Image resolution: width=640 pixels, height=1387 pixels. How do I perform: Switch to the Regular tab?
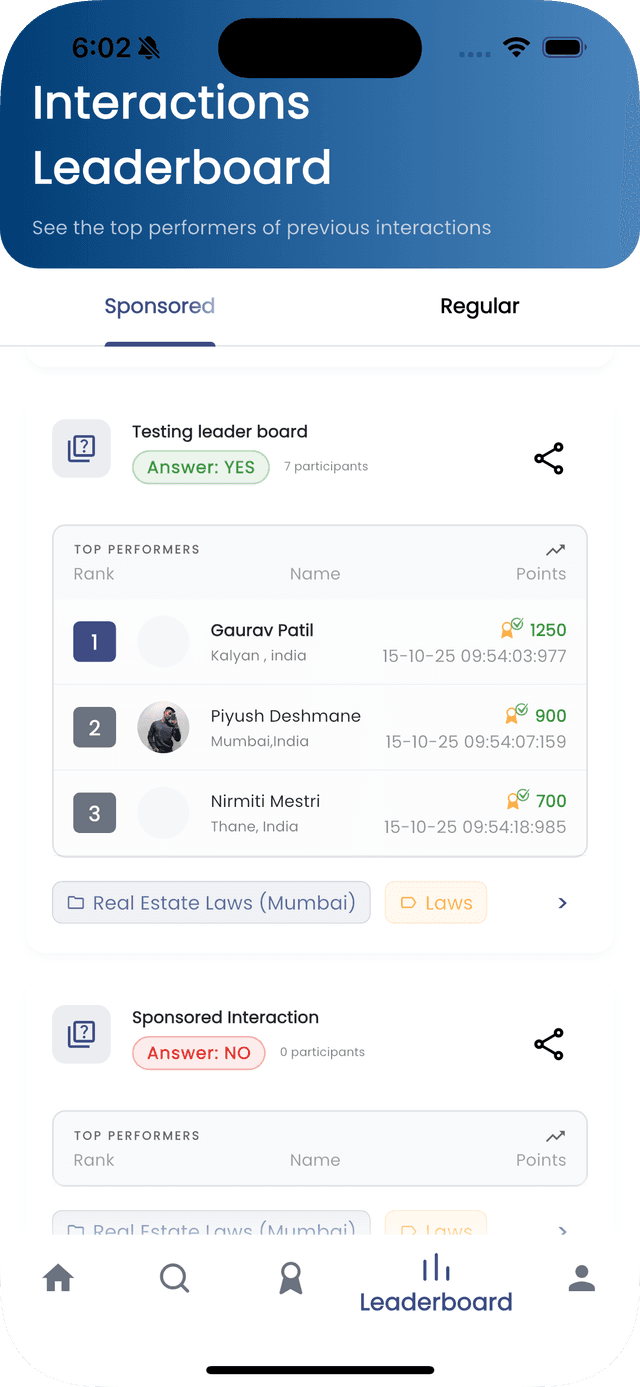point(479,307)
